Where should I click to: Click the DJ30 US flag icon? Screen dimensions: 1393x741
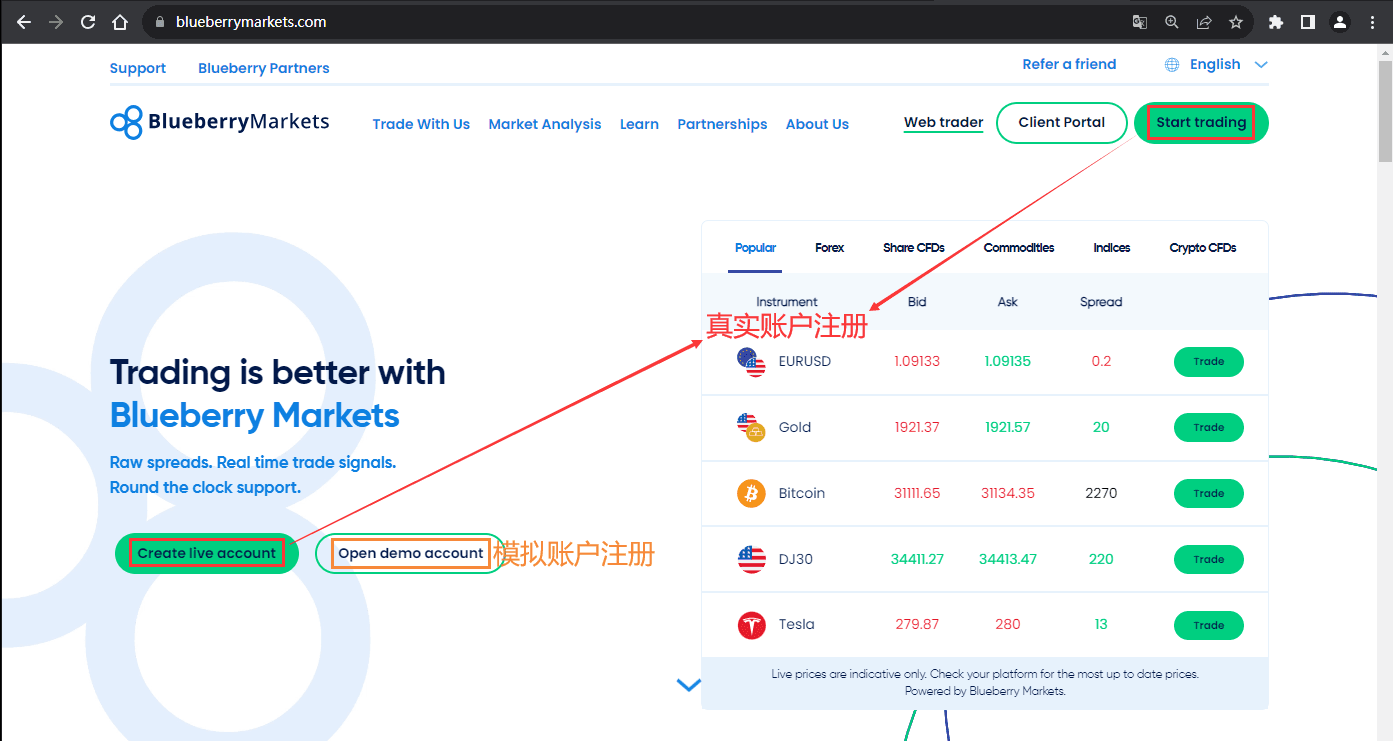(x=751, y=559)
